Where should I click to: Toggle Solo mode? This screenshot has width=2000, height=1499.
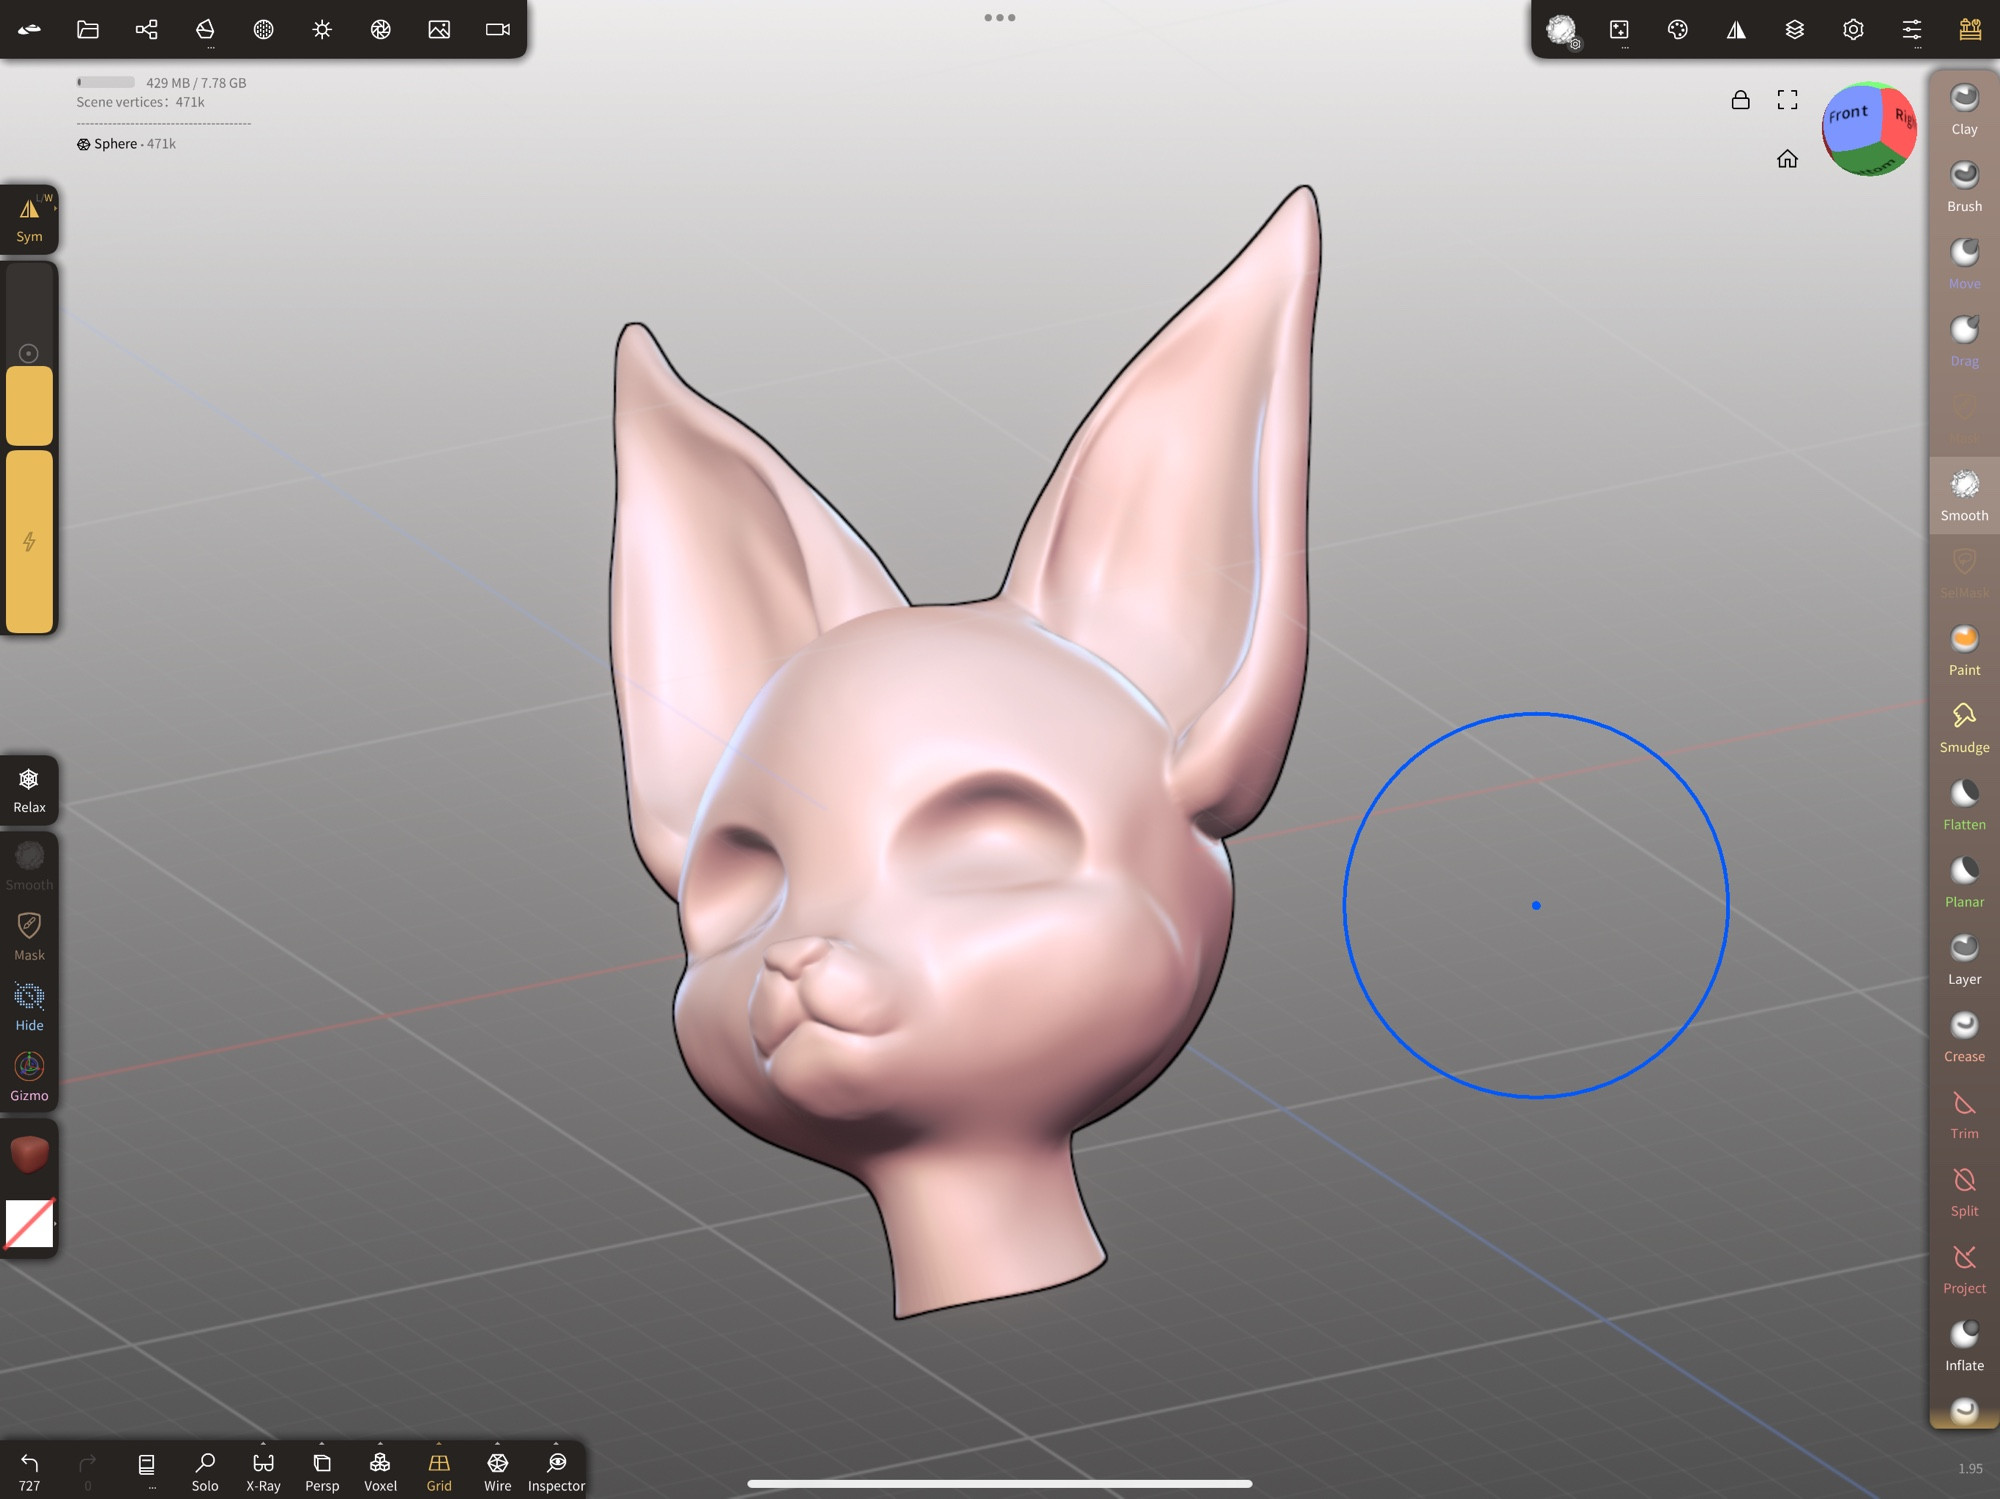coord(205,1471)
